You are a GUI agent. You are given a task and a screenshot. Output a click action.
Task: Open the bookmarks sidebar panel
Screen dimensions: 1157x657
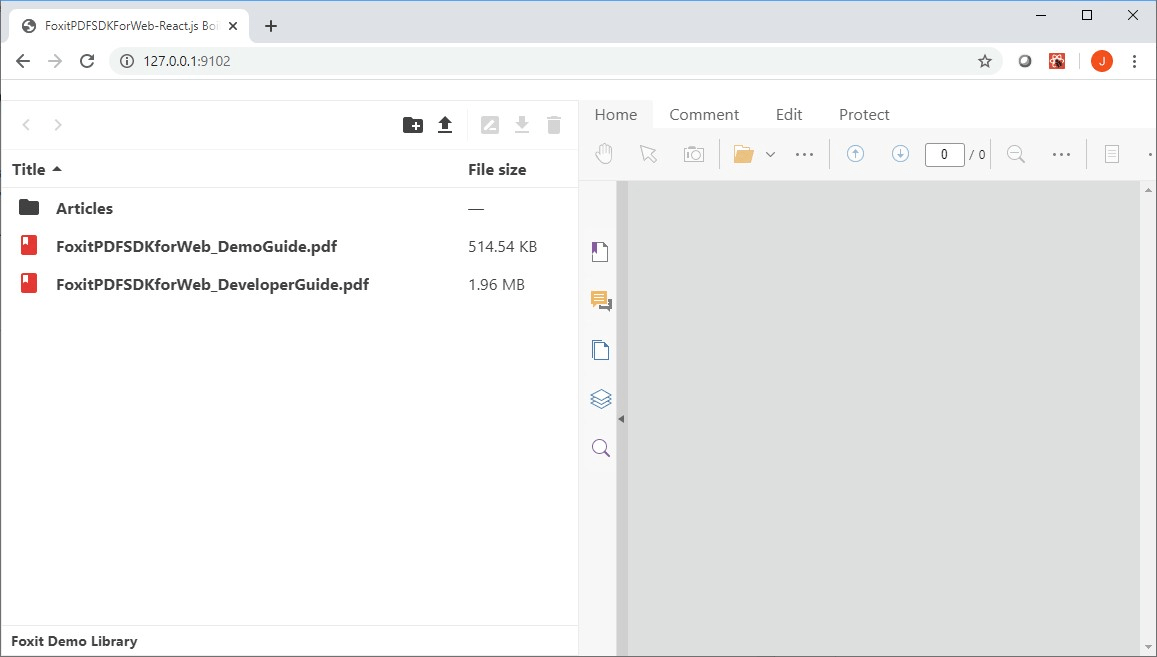click(x=601, y=252)
